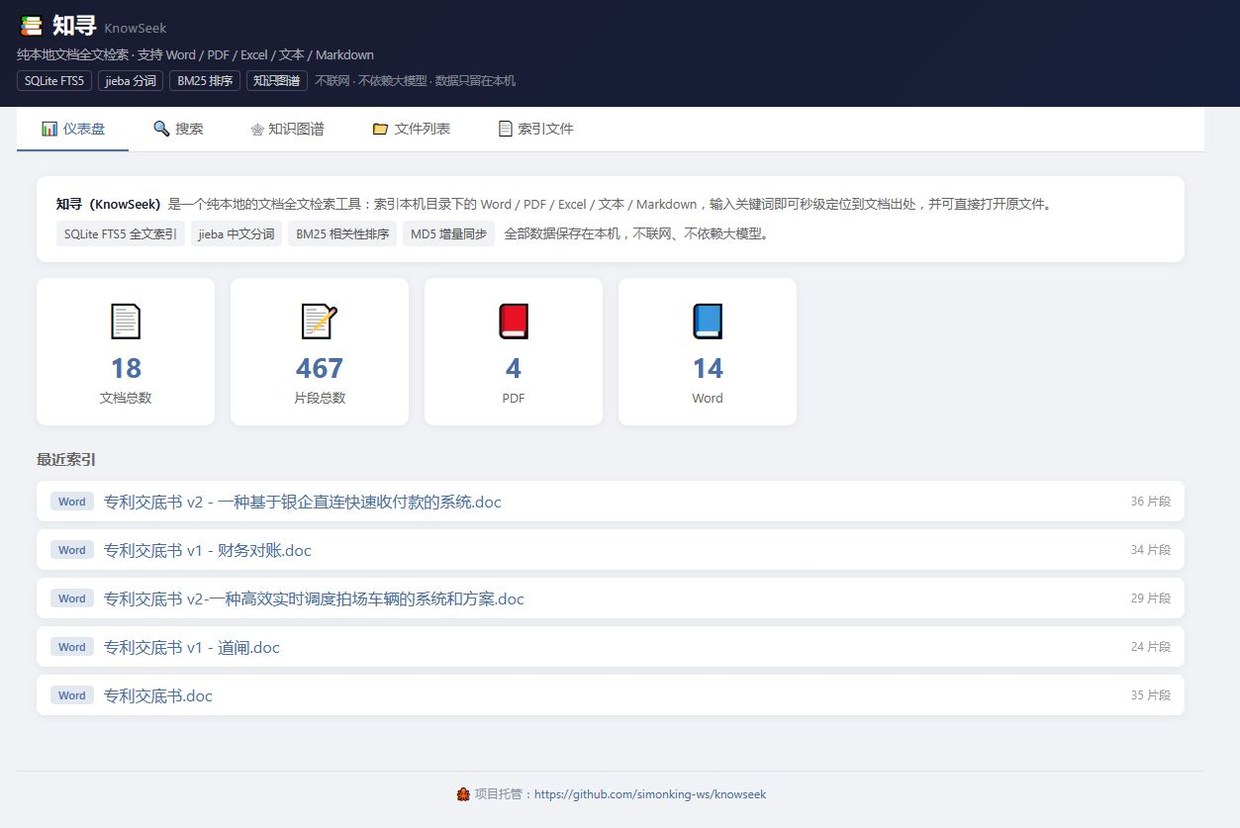
Task: Click Word badge on 财务对账 row
Action: [x=72, y=550]
